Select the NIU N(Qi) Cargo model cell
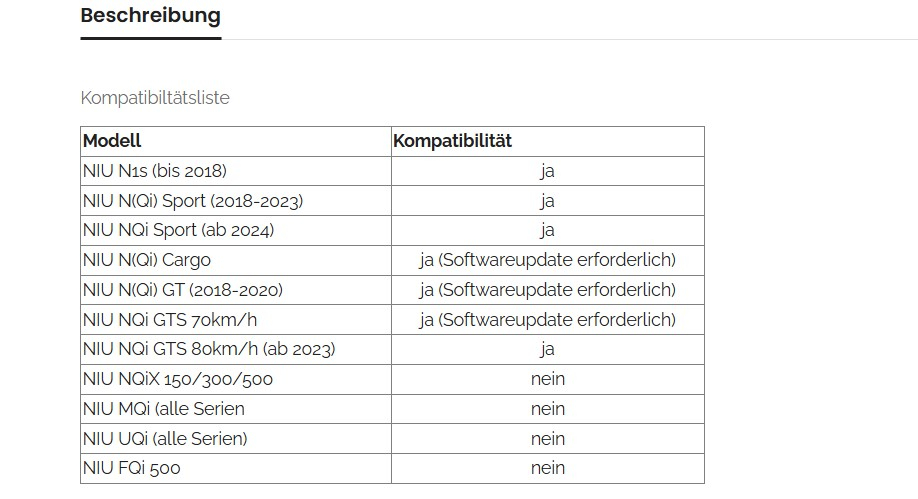 click(147, 260)
